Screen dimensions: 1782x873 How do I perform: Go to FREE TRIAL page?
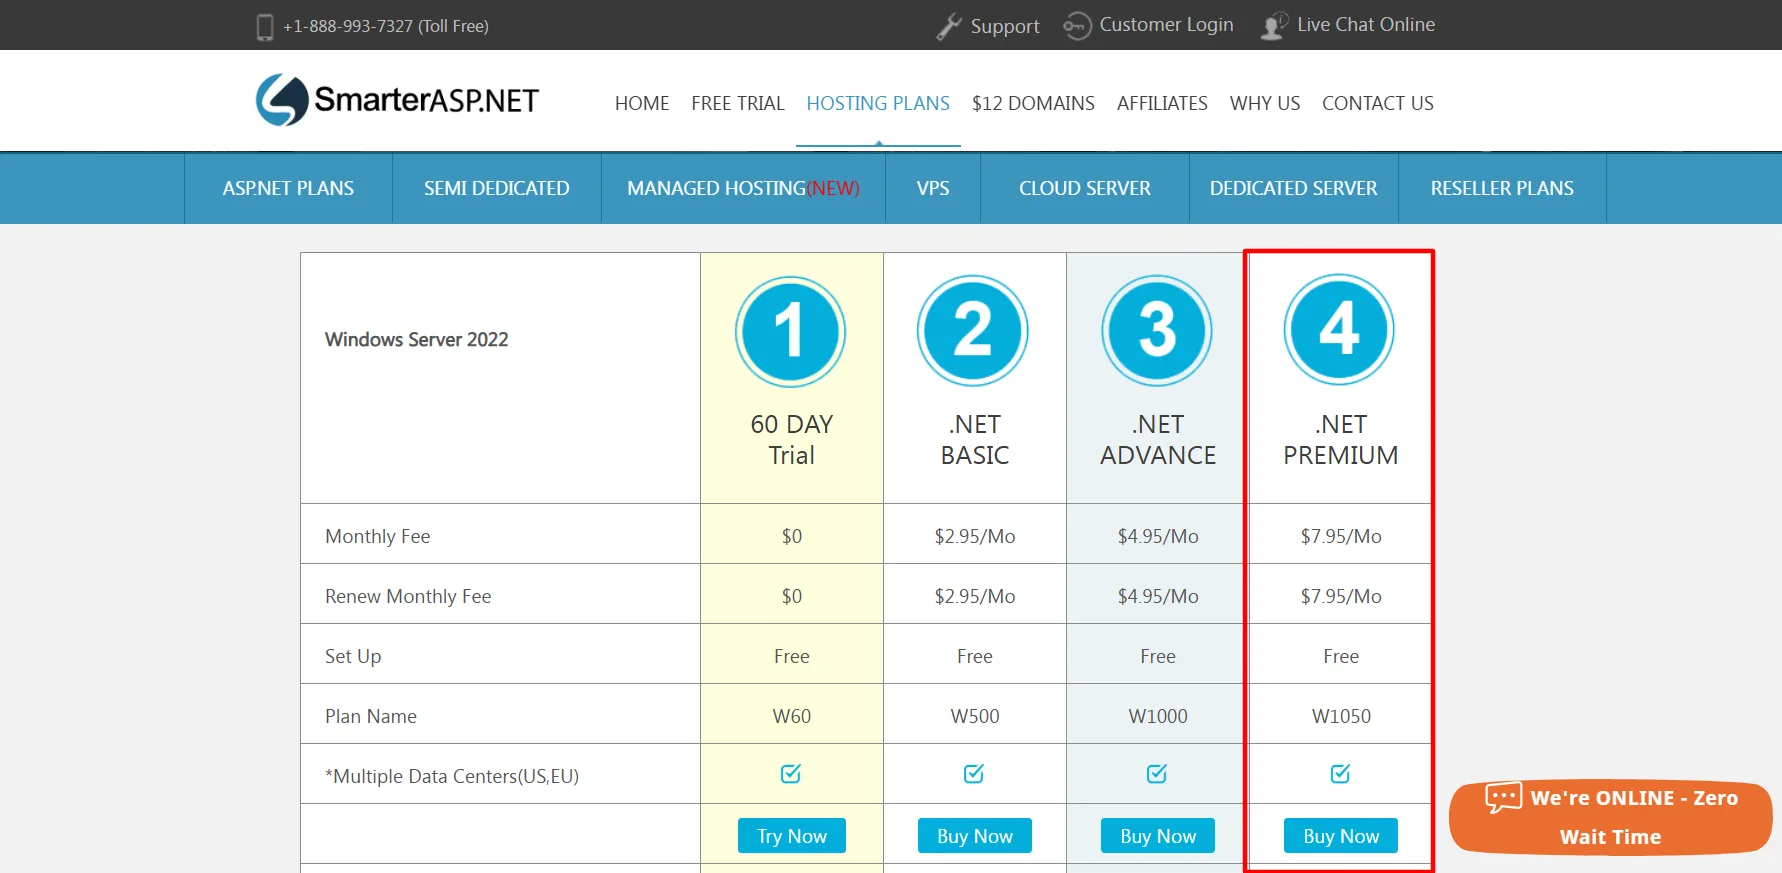point(738,103)
